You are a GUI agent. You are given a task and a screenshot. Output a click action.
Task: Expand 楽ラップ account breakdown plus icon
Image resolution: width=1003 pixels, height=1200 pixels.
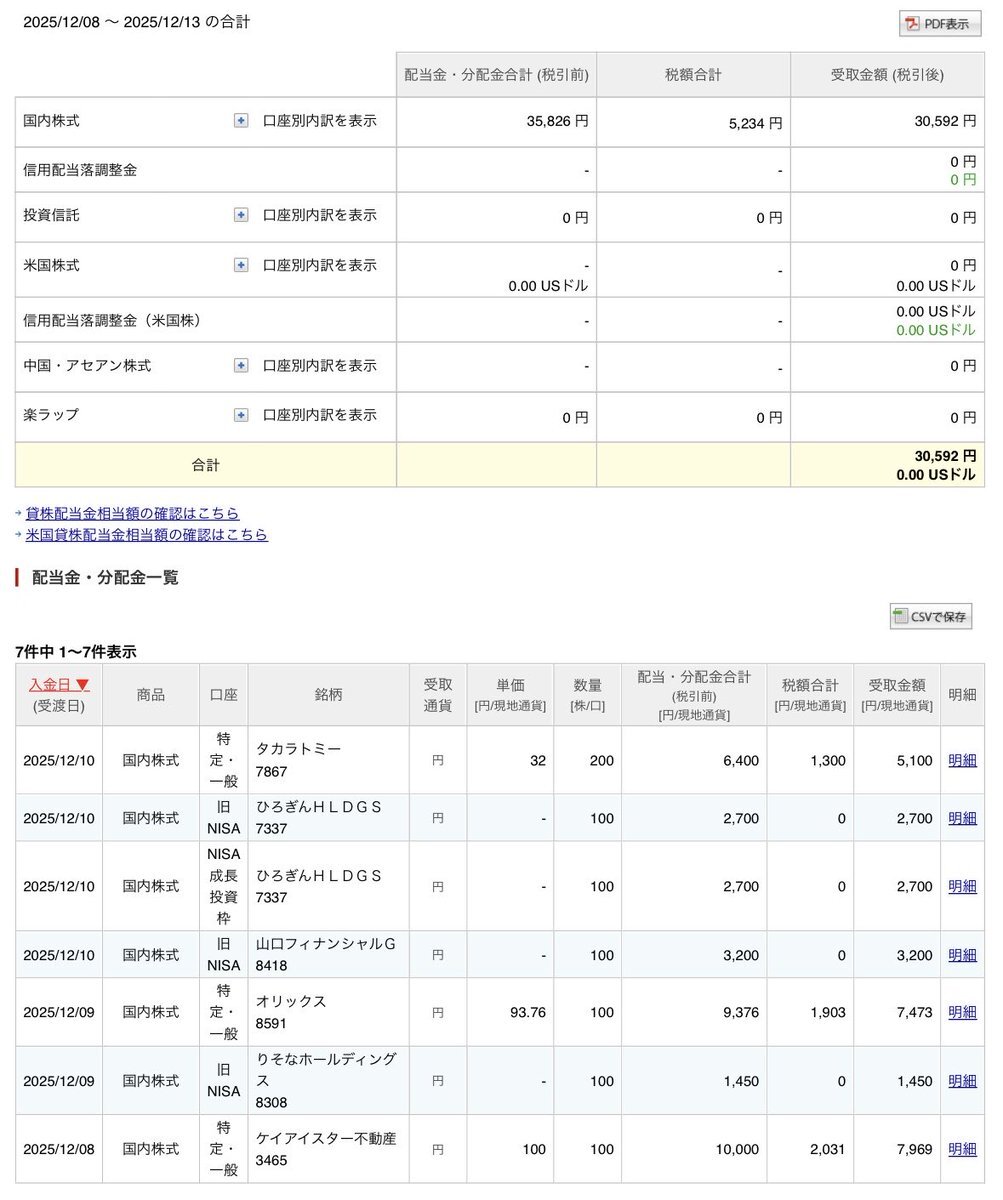pyautogui.click(x=241, y=415)
